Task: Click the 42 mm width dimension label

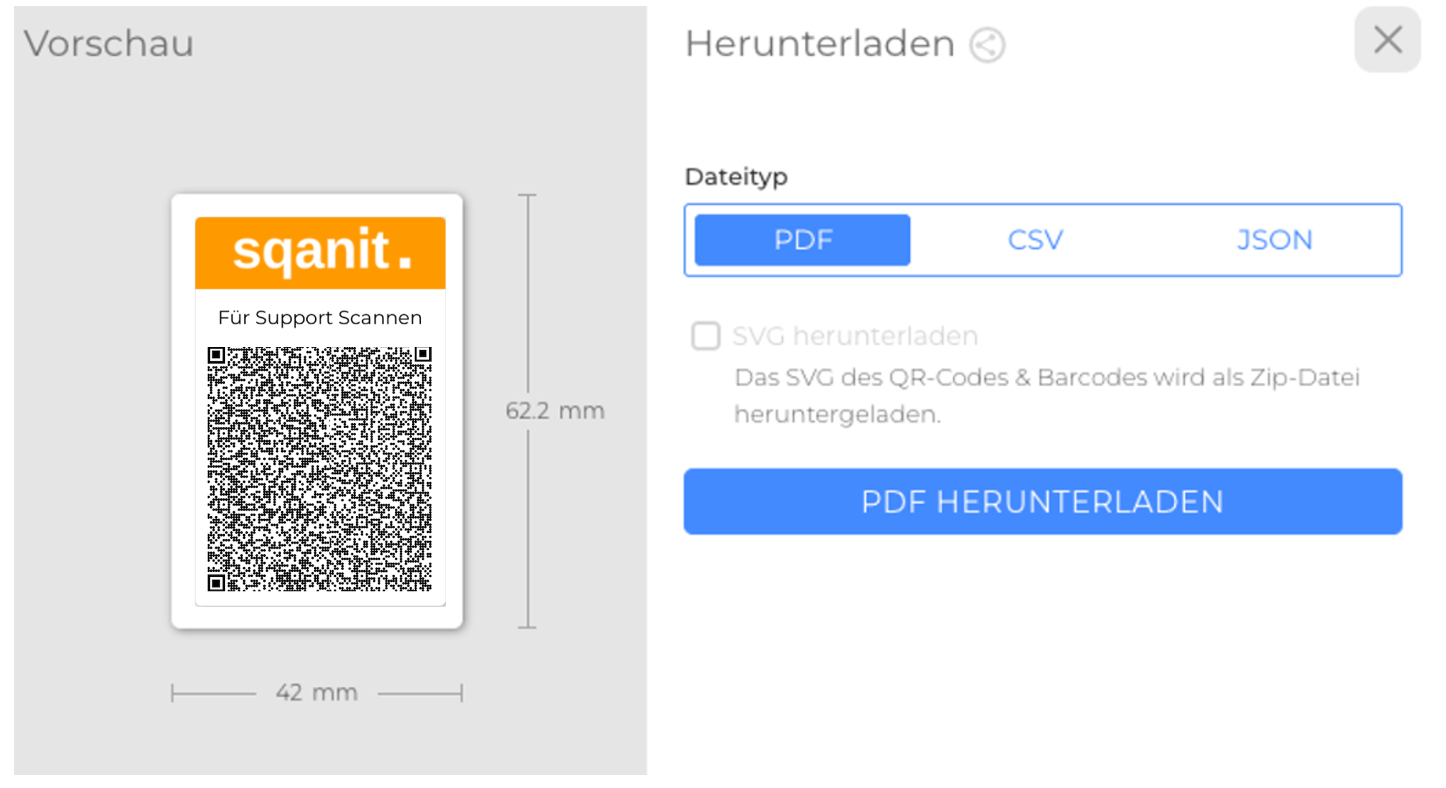Action: [316, 692]
